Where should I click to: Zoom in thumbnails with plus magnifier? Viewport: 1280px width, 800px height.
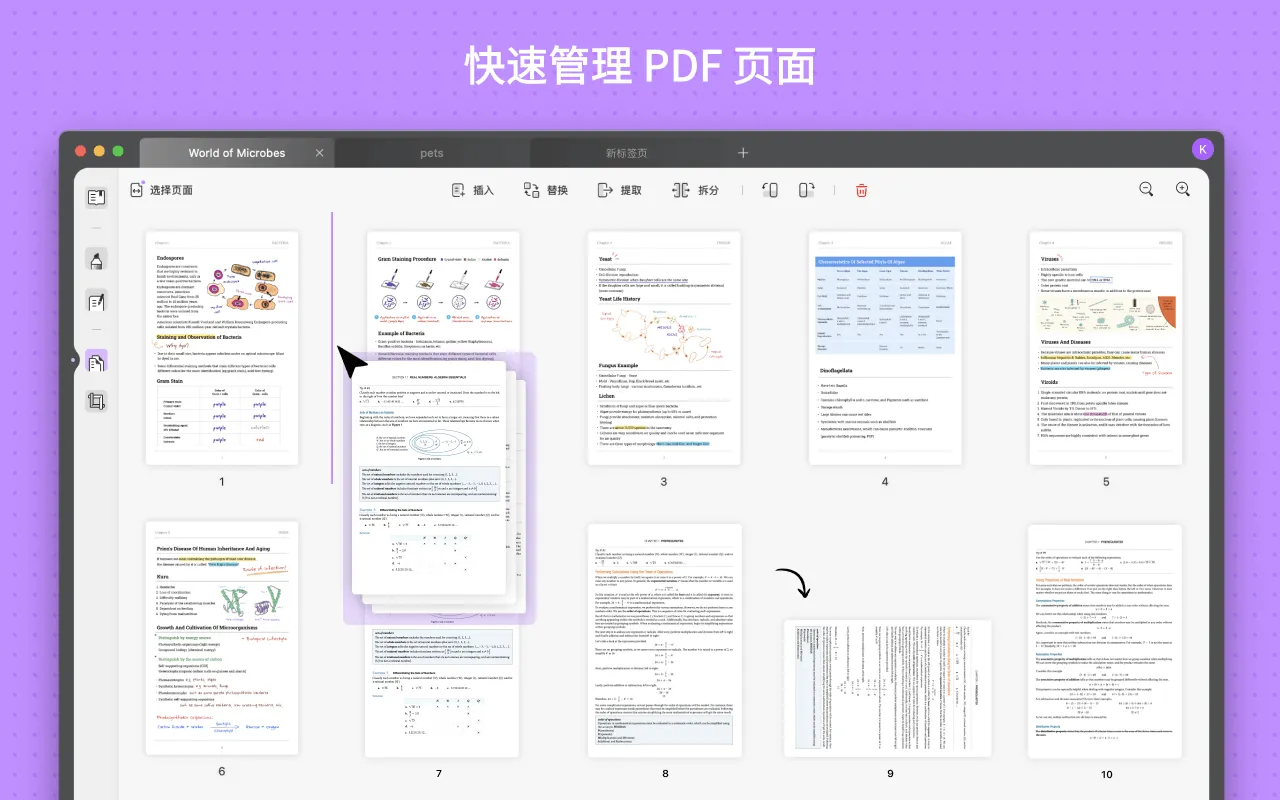point(1183,189)
